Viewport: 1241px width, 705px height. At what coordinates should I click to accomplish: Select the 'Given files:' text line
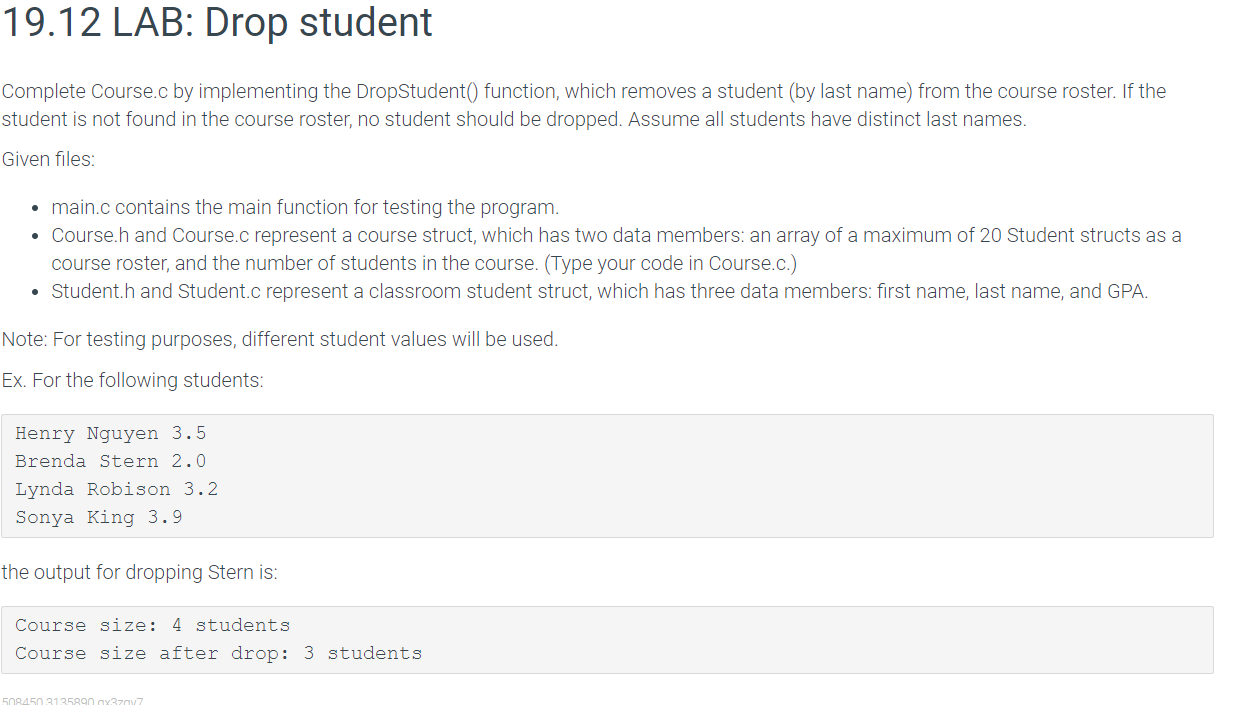click(49, 159)
